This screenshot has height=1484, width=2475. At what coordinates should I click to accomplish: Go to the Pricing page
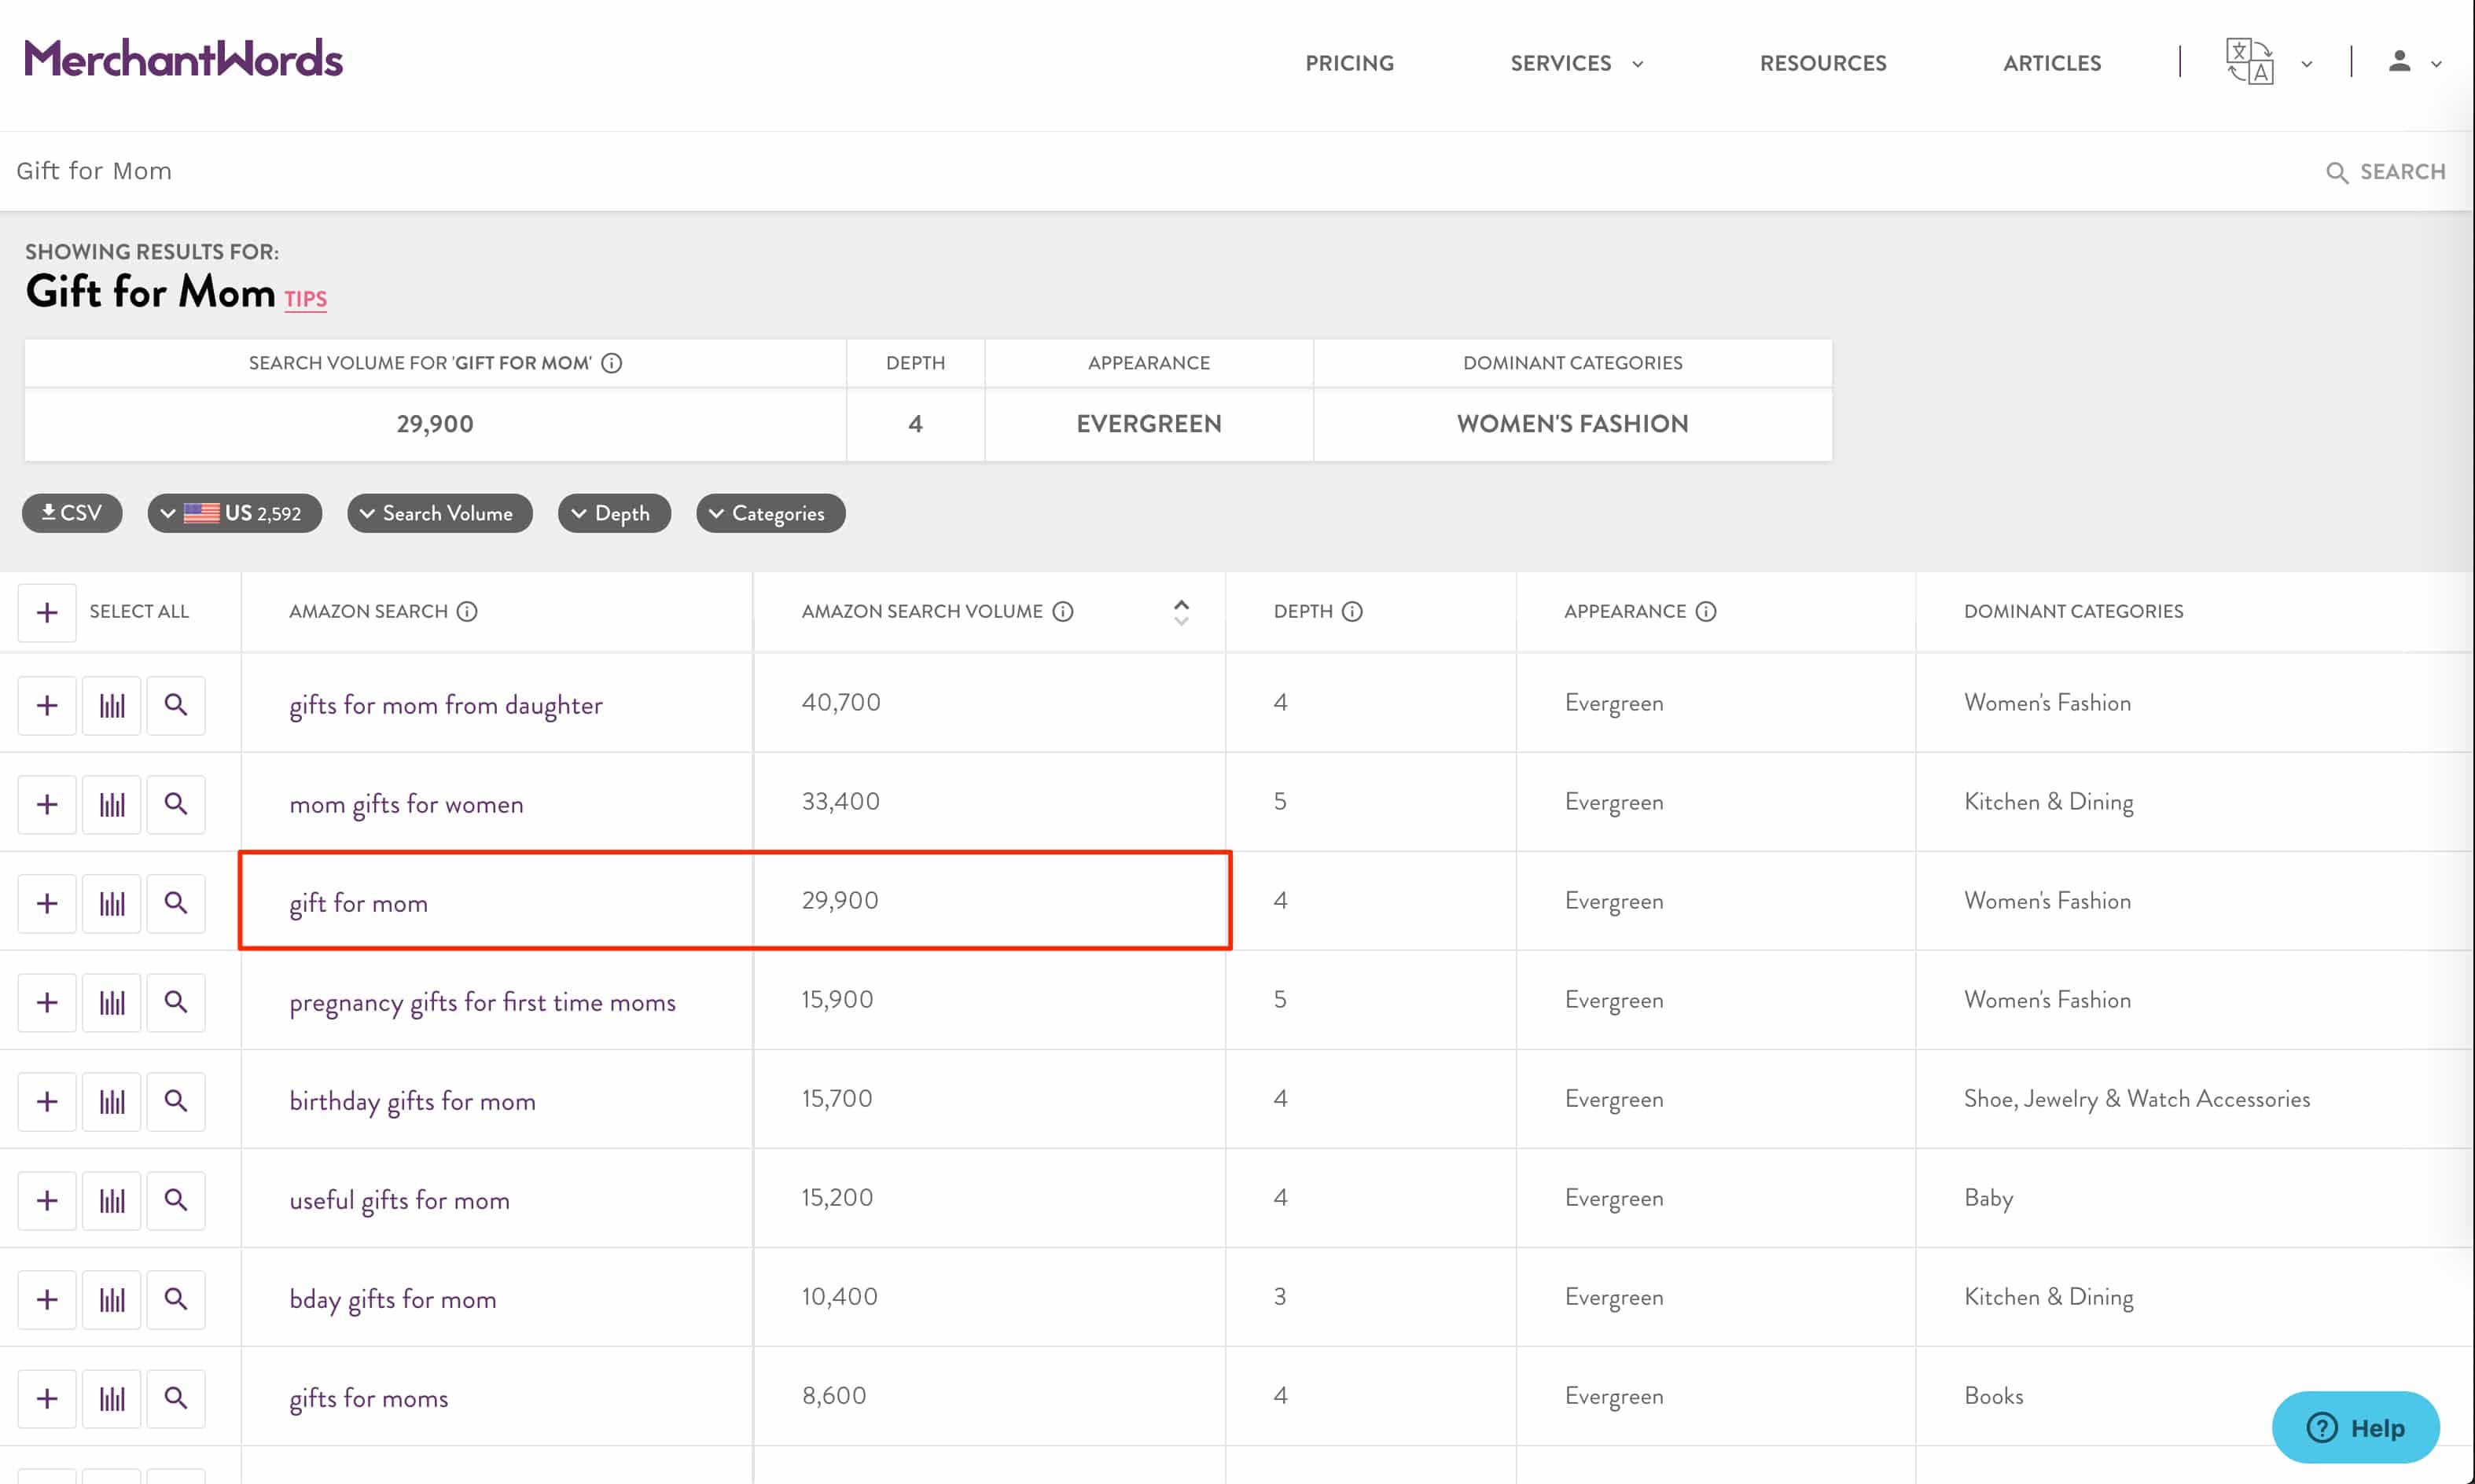(1349, 63)
